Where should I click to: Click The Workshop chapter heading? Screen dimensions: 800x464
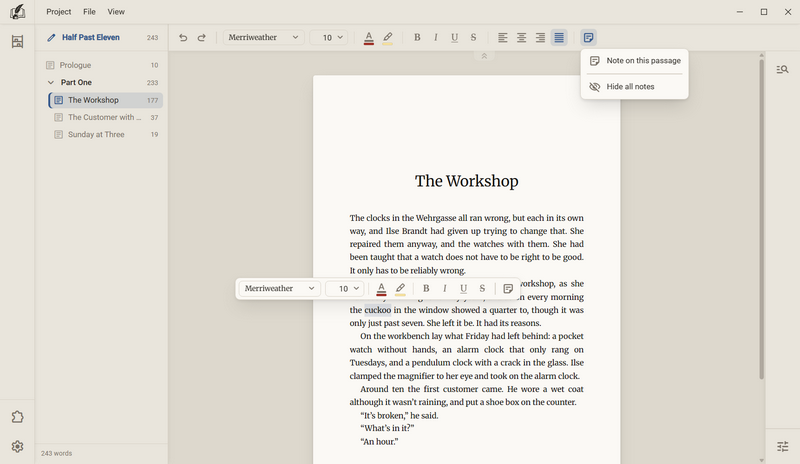(466, 181)
